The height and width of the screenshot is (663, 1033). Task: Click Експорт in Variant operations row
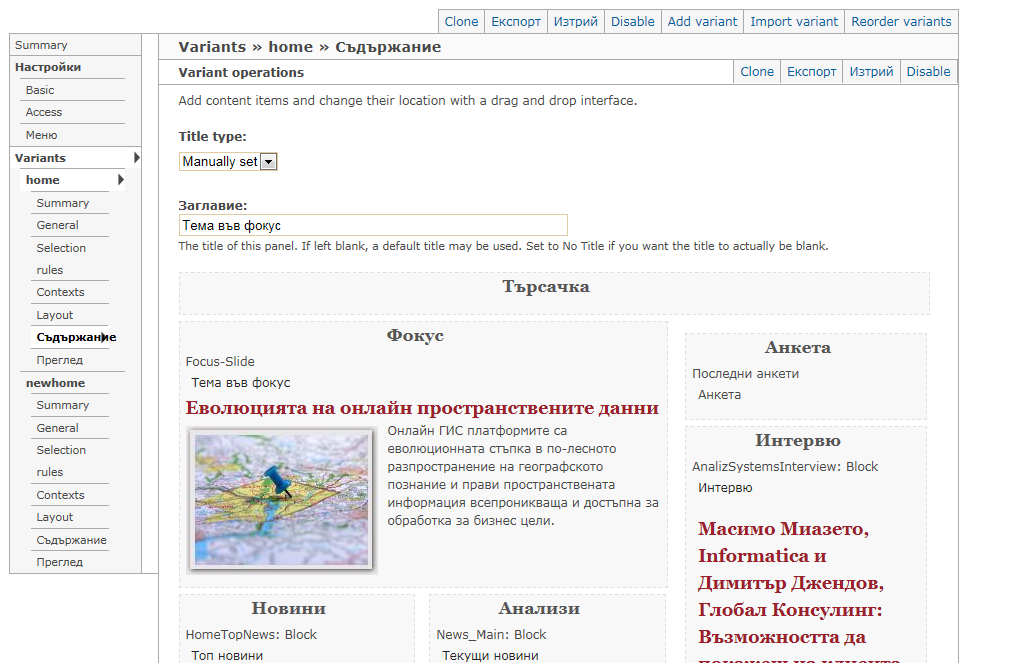(x=811, y=71)
